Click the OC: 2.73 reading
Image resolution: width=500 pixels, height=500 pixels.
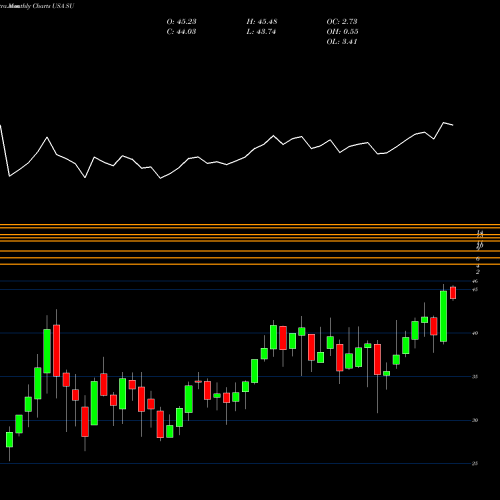[x=342, y=22]
